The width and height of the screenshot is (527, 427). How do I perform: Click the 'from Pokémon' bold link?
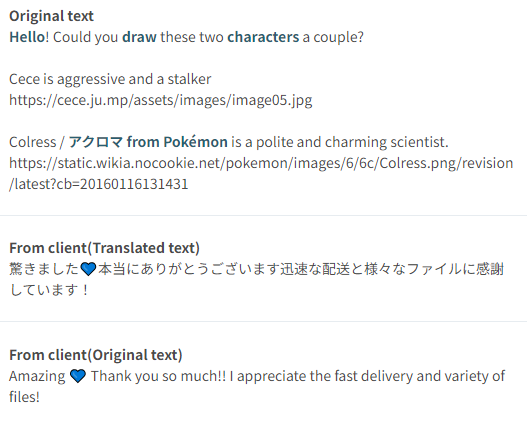[x=177, y=142]
